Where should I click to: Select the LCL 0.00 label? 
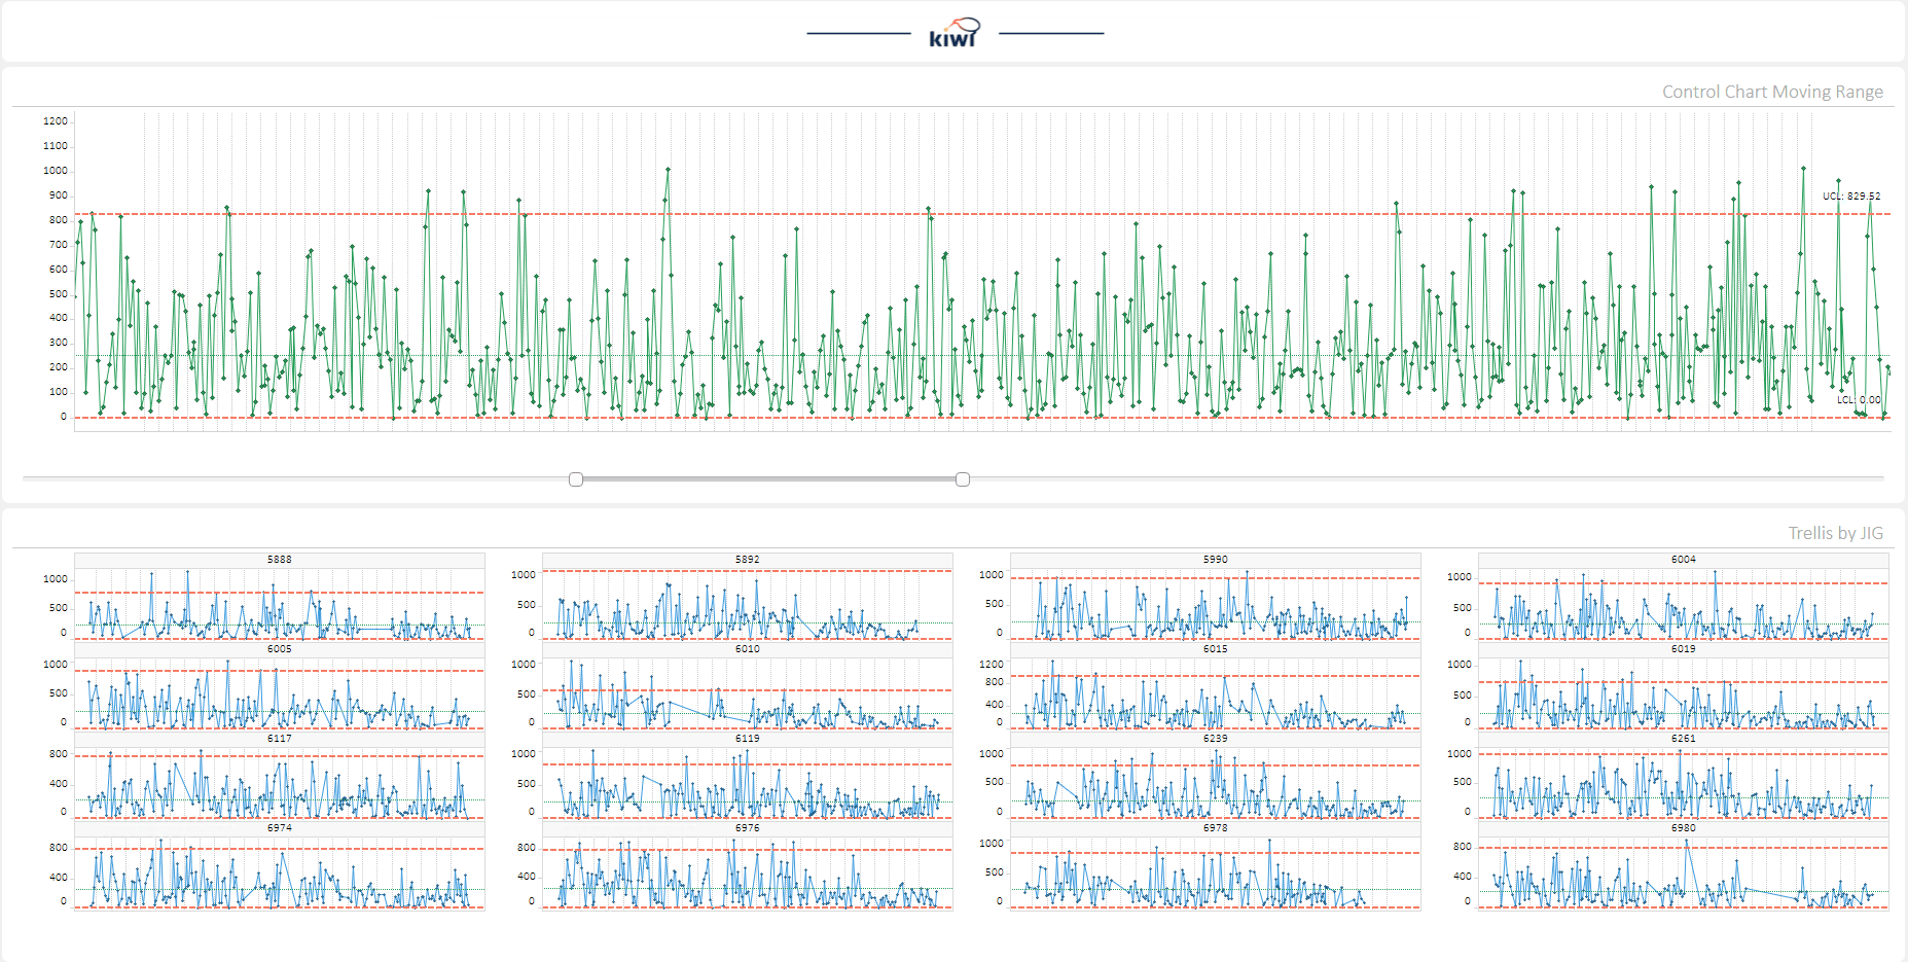(x=1857, y=400)
